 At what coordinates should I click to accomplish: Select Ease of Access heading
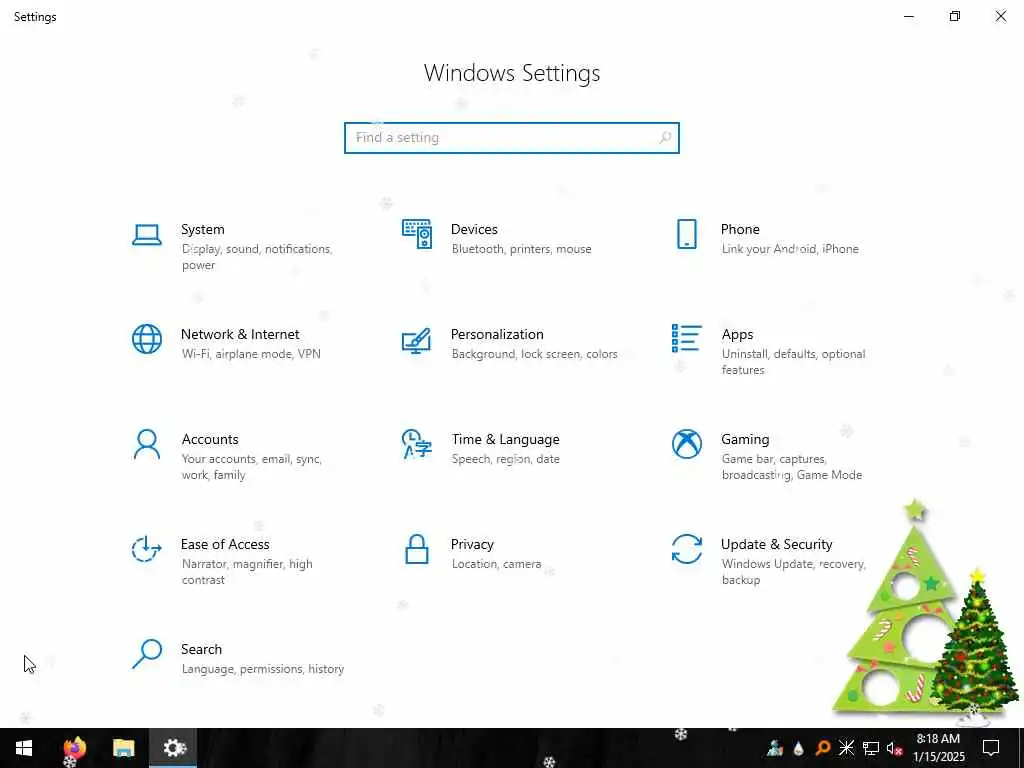pos(225,544)
